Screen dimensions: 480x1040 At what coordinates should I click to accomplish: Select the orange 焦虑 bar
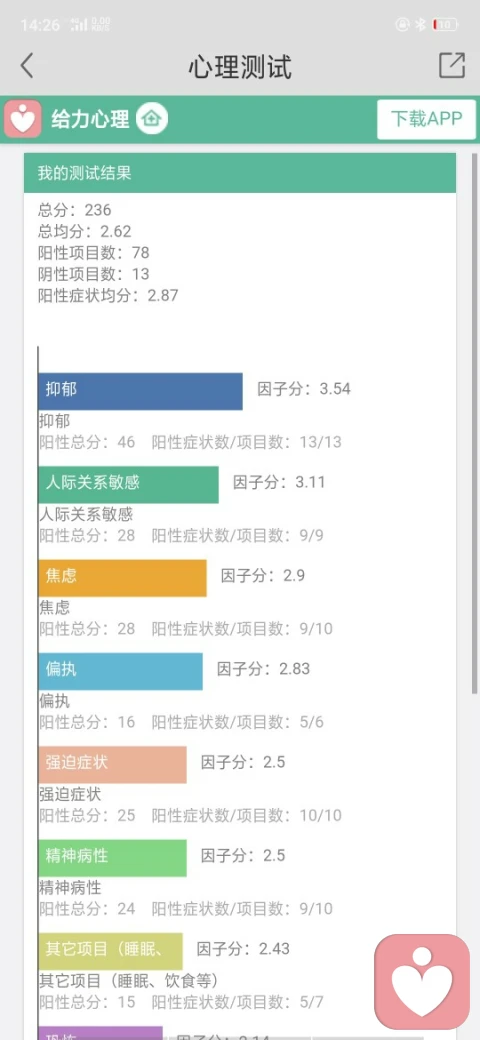123,578
